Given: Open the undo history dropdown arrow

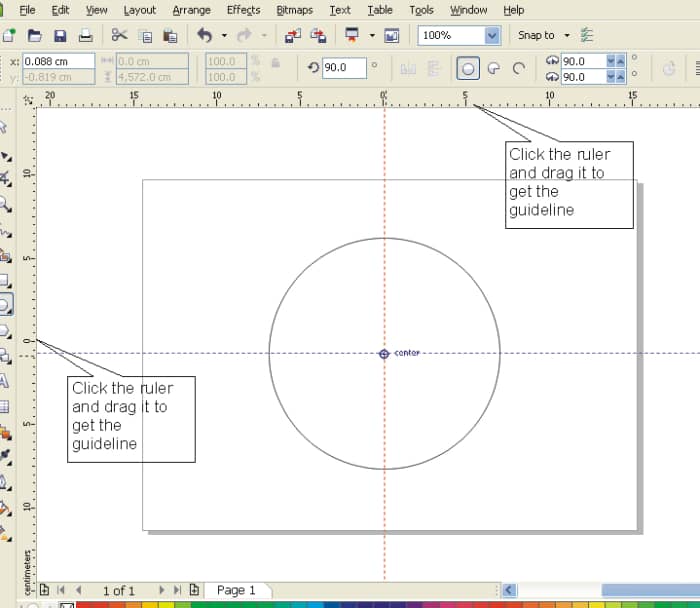Looking at the screenshot, I should (x=224, y=35).
